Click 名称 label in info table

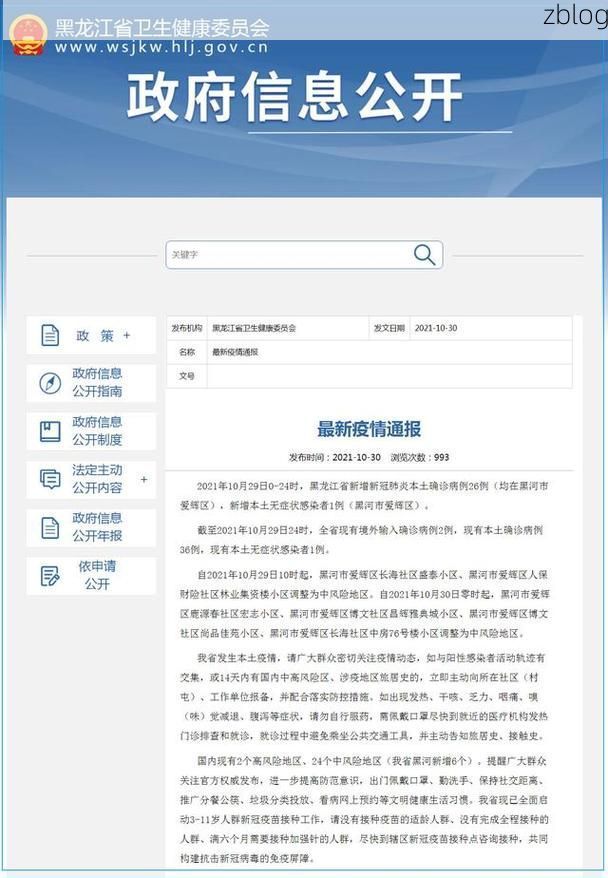coord(187,352)
